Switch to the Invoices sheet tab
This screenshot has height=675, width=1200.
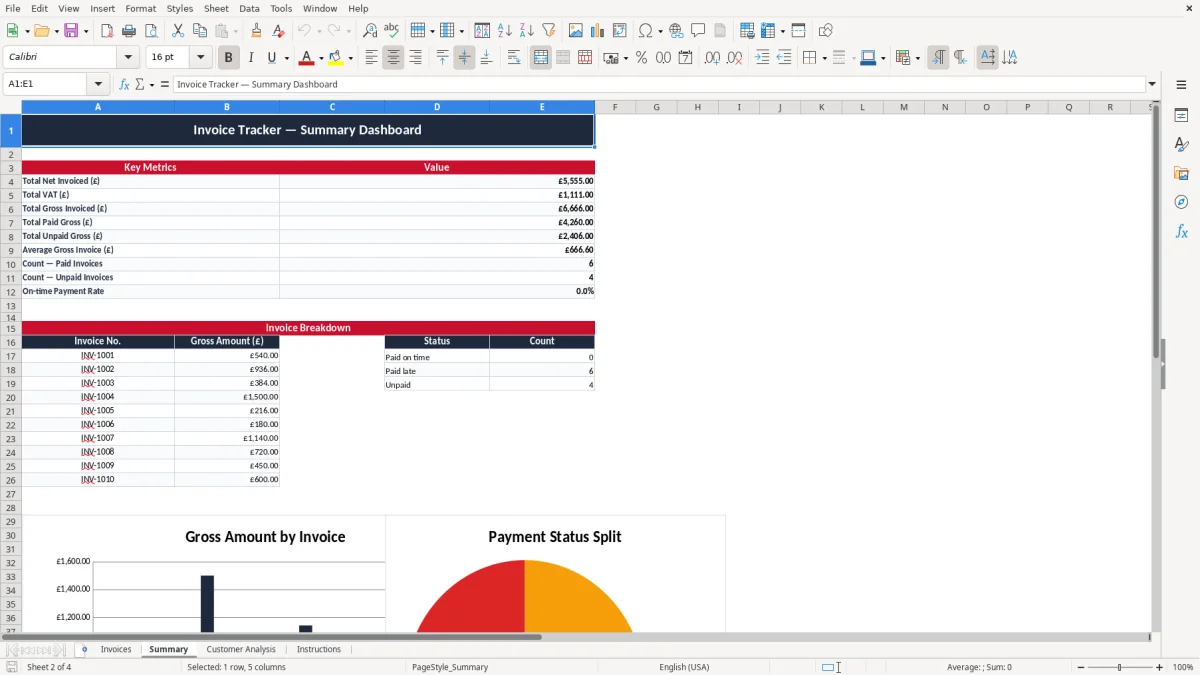tap(116, 649)
